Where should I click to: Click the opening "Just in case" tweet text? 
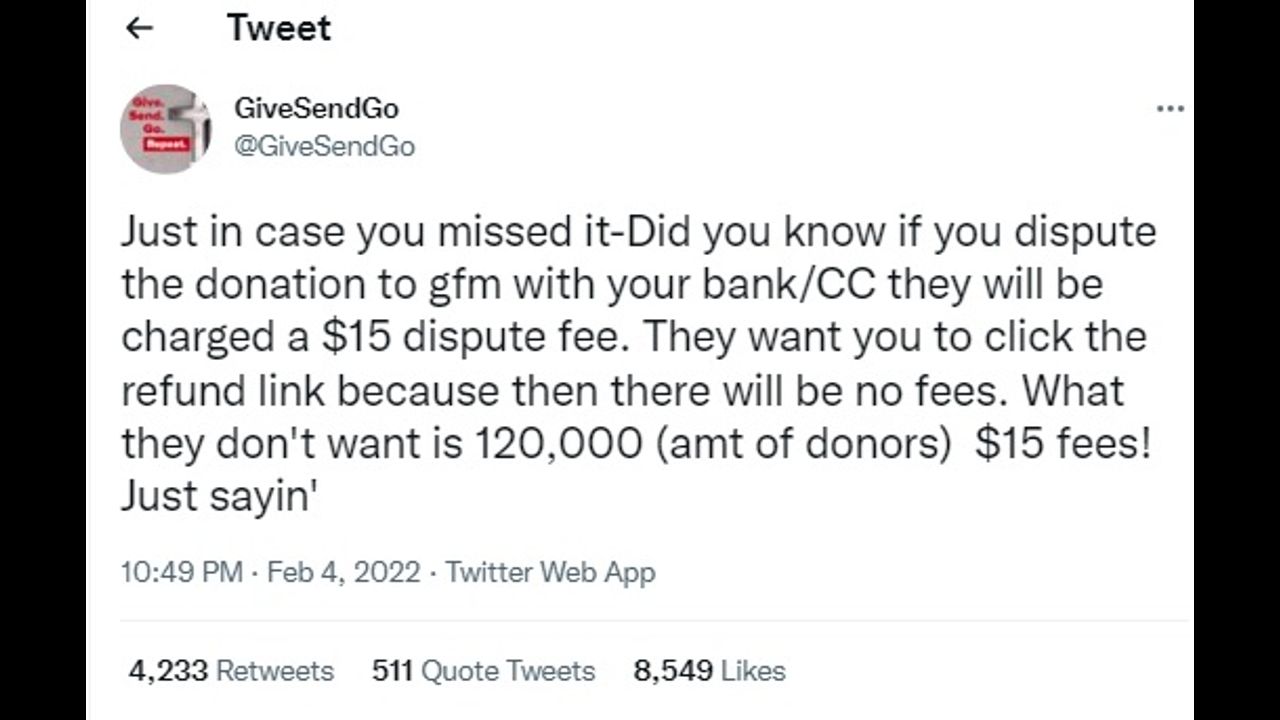click(230, 232)
